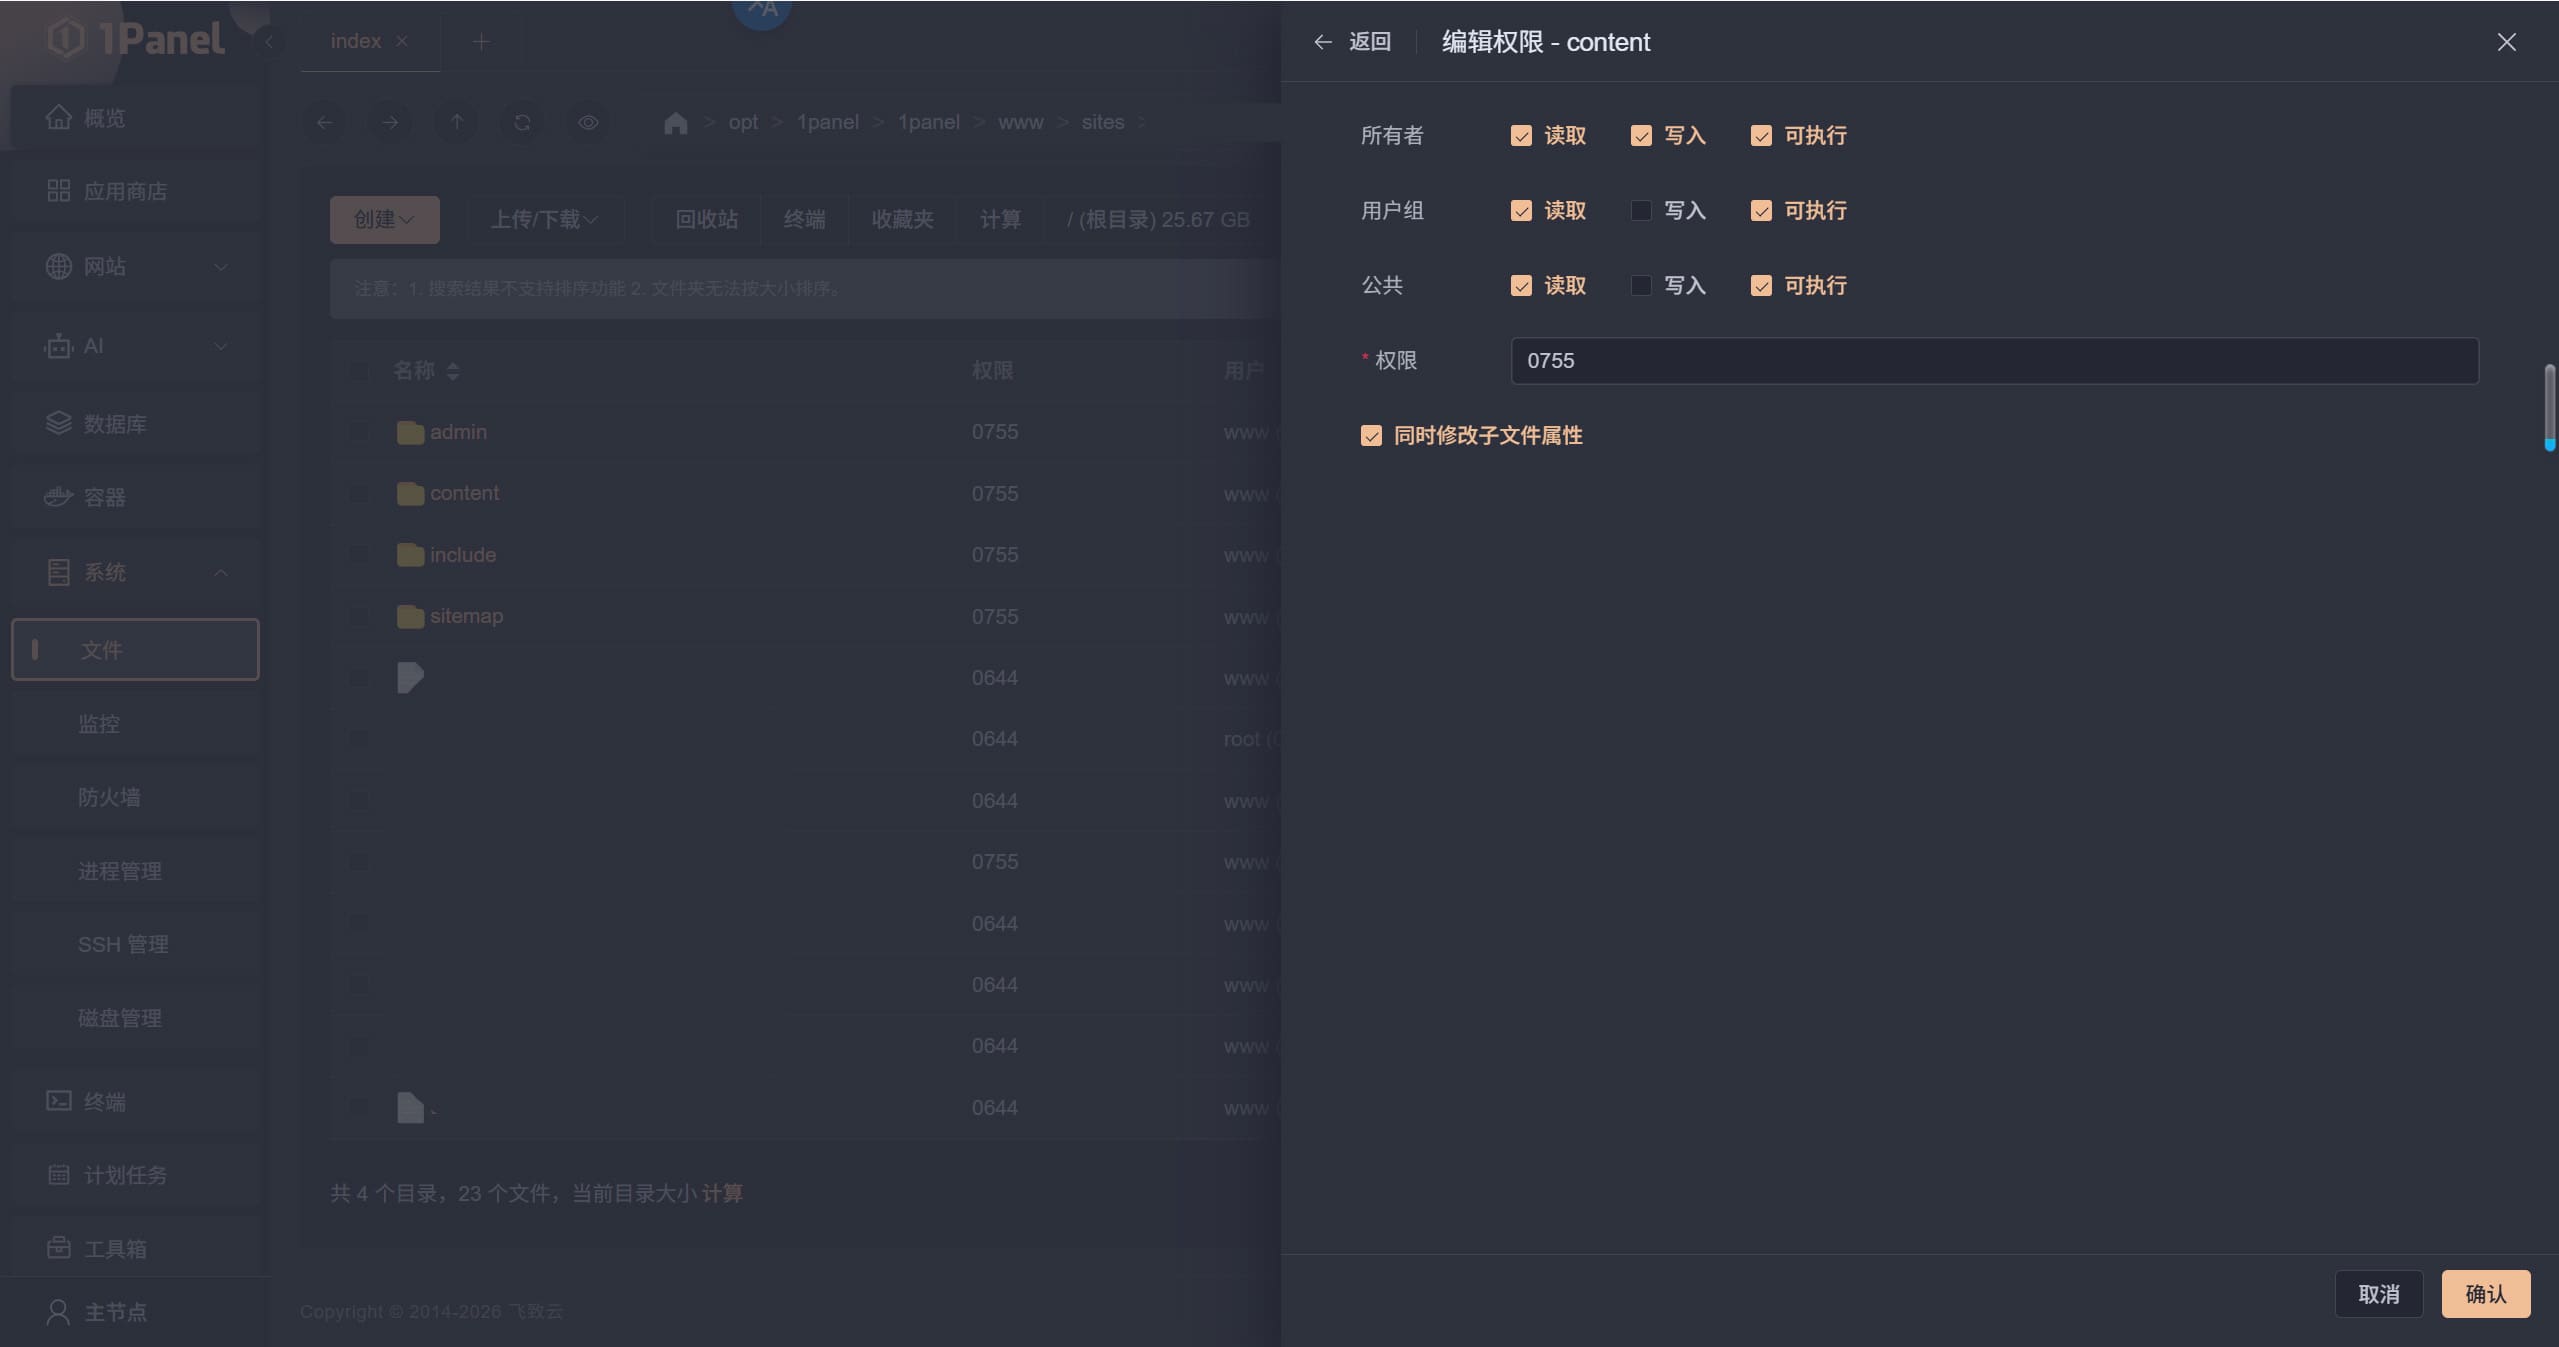
Task: Enable 公共 写入 write checkbox
Action: 1640,286
